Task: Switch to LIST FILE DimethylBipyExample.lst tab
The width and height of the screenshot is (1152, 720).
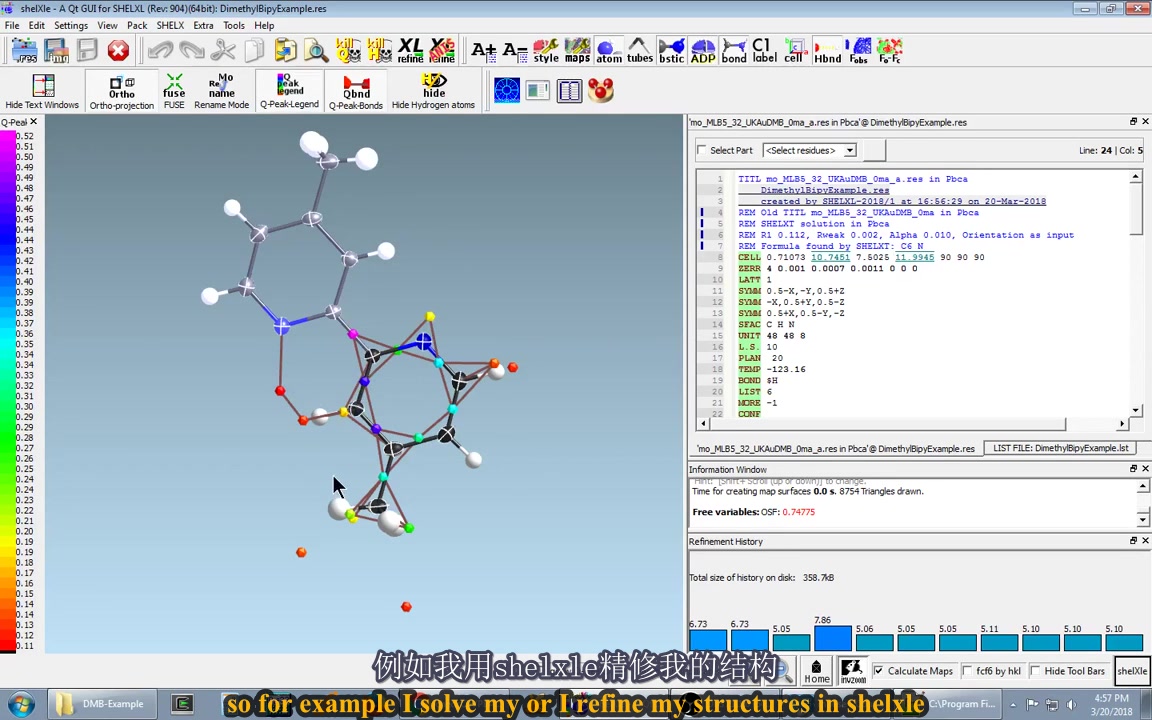Action: 1060,448
